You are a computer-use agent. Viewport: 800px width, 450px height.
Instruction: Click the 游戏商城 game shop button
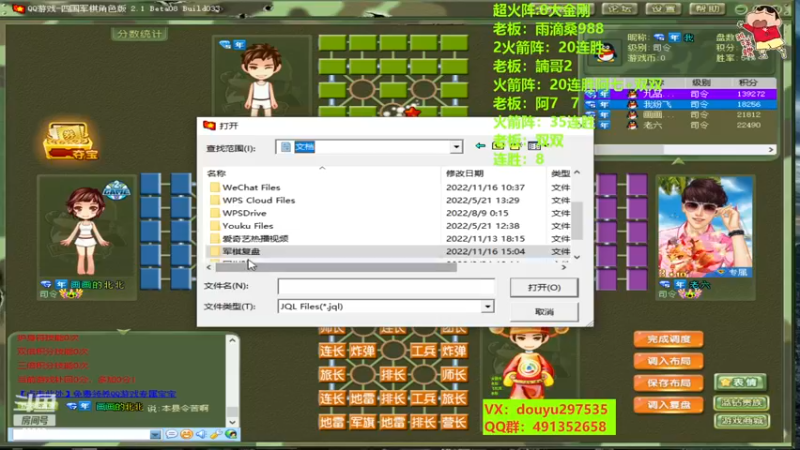(x=741, y=421)
